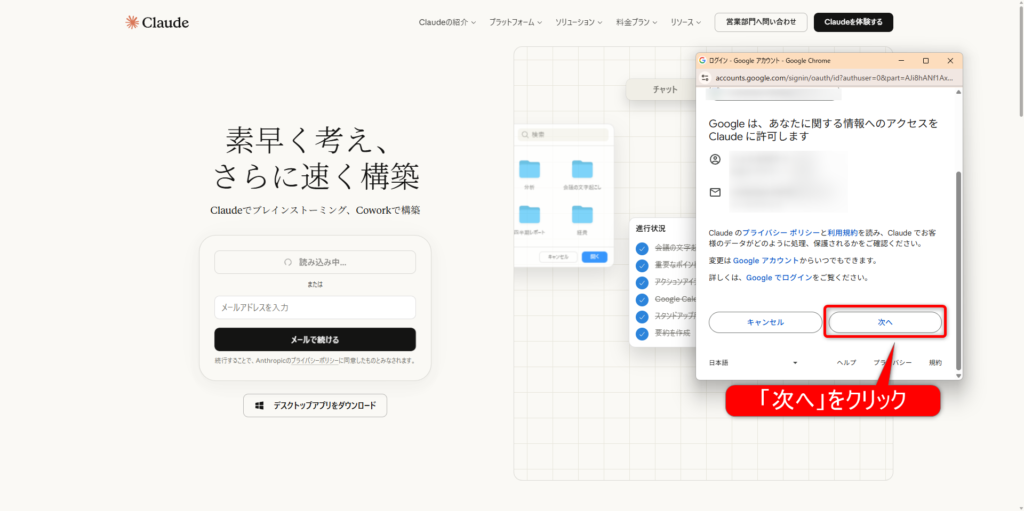Click the Google popup vertical scrollbar
This screenshot has width=1024, height=511.
[x=958, y=260]
